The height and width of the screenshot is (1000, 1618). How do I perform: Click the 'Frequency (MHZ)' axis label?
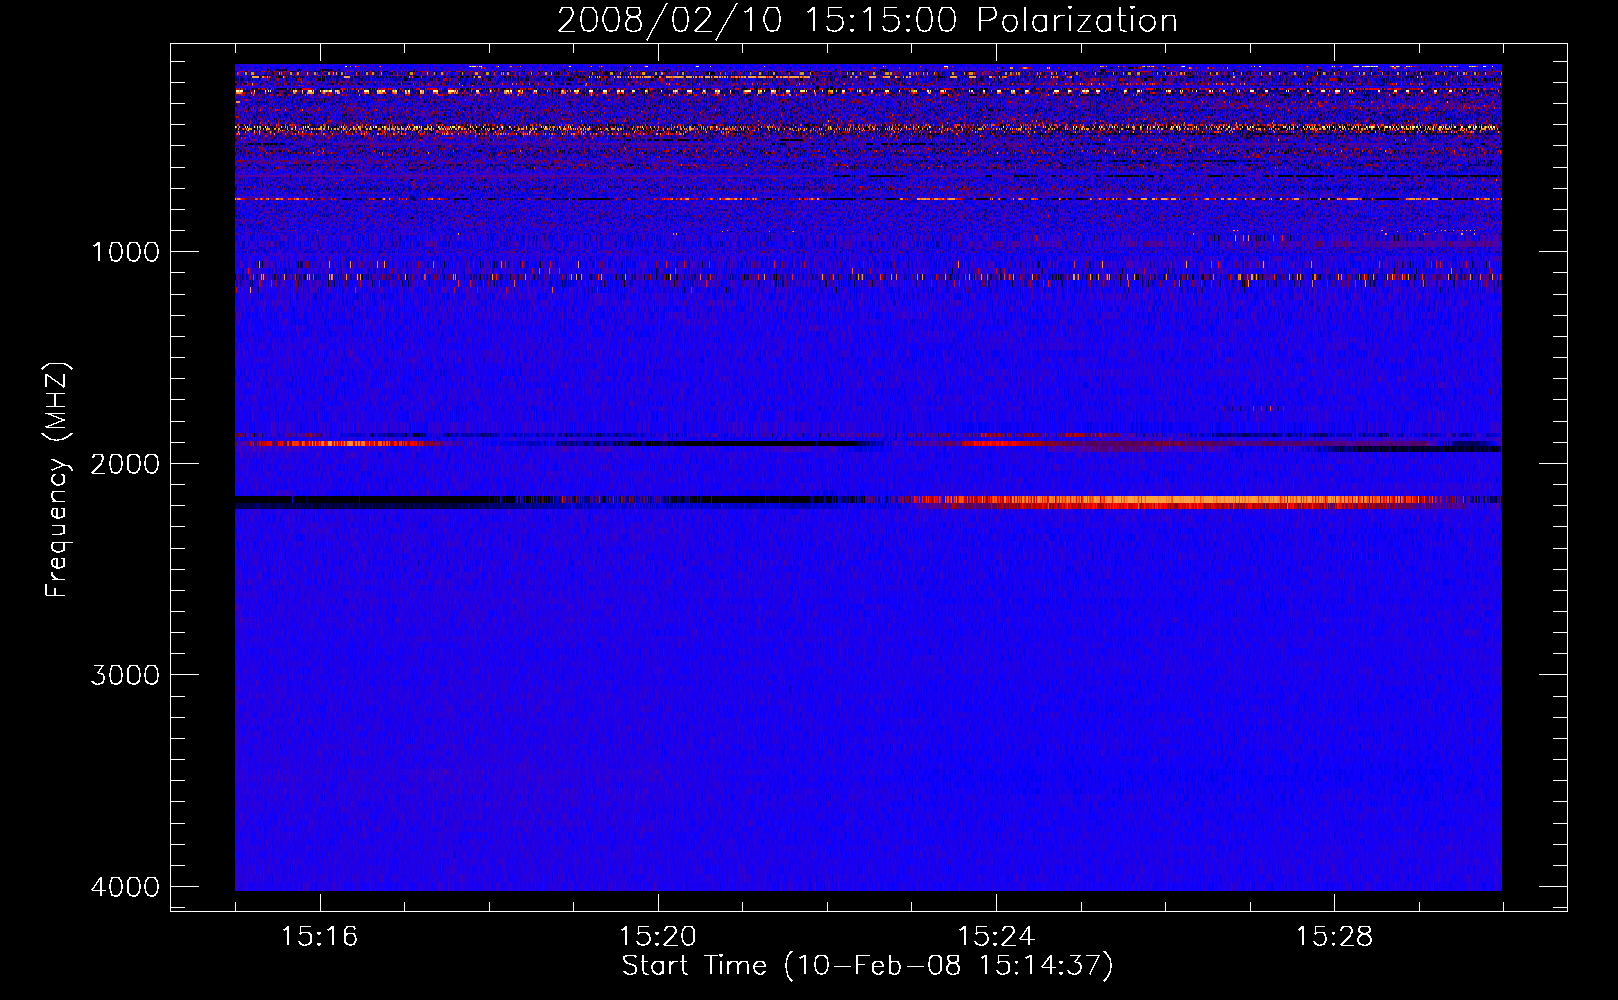point(58,479)
